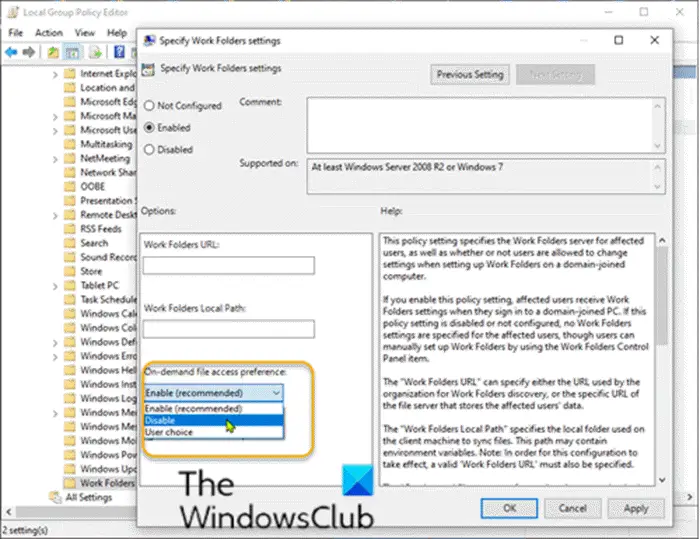Viewport: 700px width, 539px height.
Task: Open the On-demand file access preference dropdown
Action: (x=214, y=393)
